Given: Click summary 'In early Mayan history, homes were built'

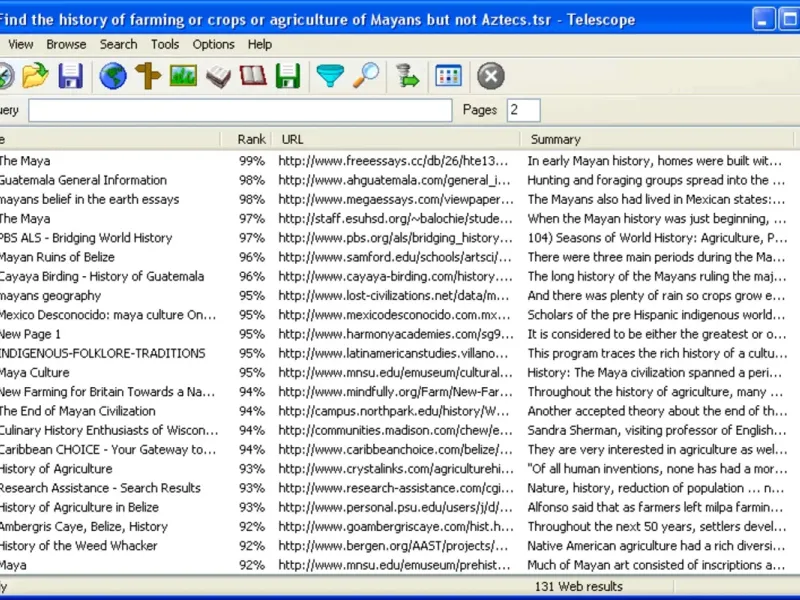Looking at the screenshot, I should (655, 161).
